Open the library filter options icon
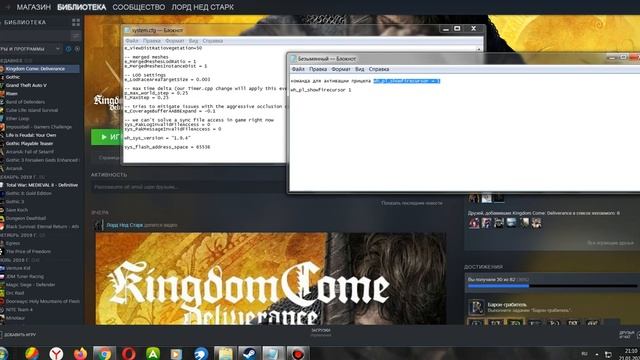This screenshot has height=360, width=640. pyautogui.click(x=76, y=36)
